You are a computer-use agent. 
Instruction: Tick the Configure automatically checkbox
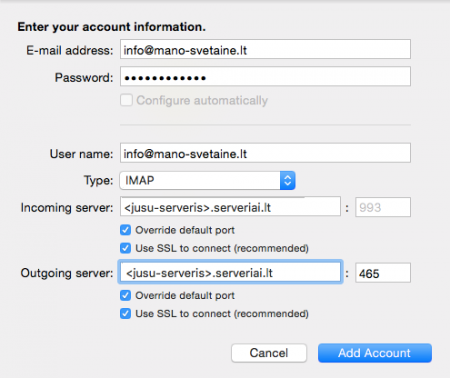pyautogui.click(x=126, y=100)
